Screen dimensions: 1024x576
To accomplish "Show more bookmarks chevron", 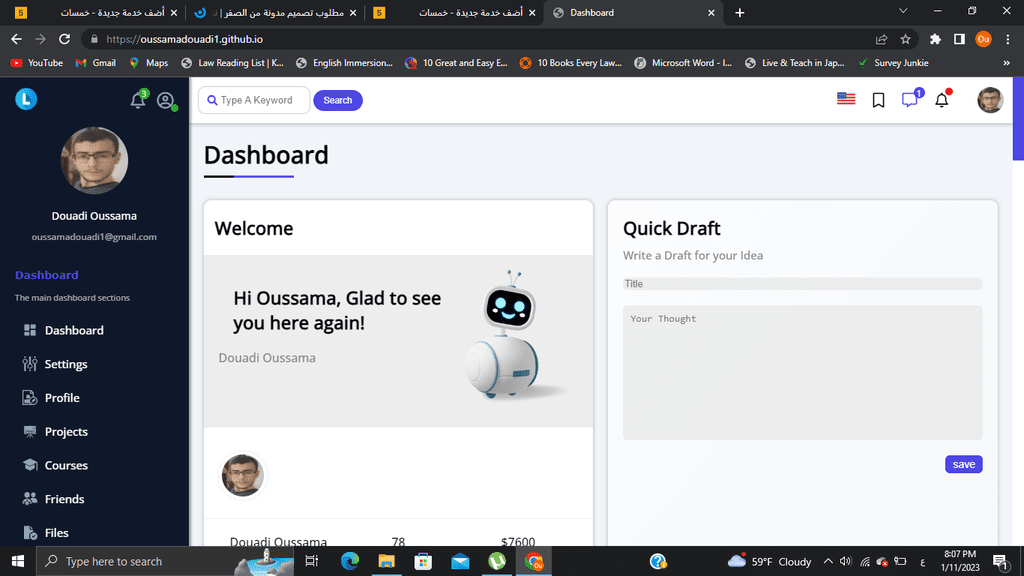I will pos(1006,63).
